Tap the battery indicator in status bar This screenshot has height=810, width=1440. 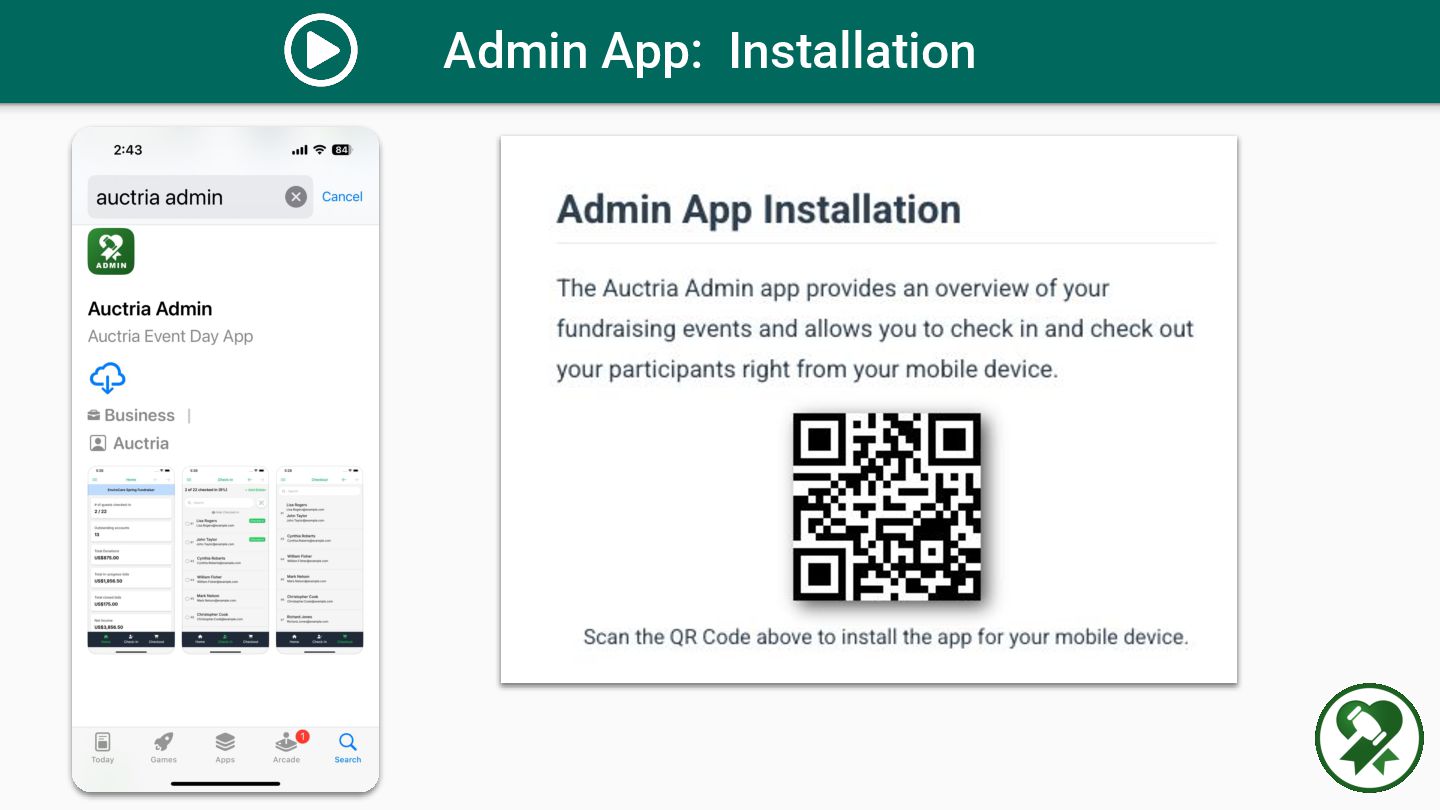tap(342, 150)
